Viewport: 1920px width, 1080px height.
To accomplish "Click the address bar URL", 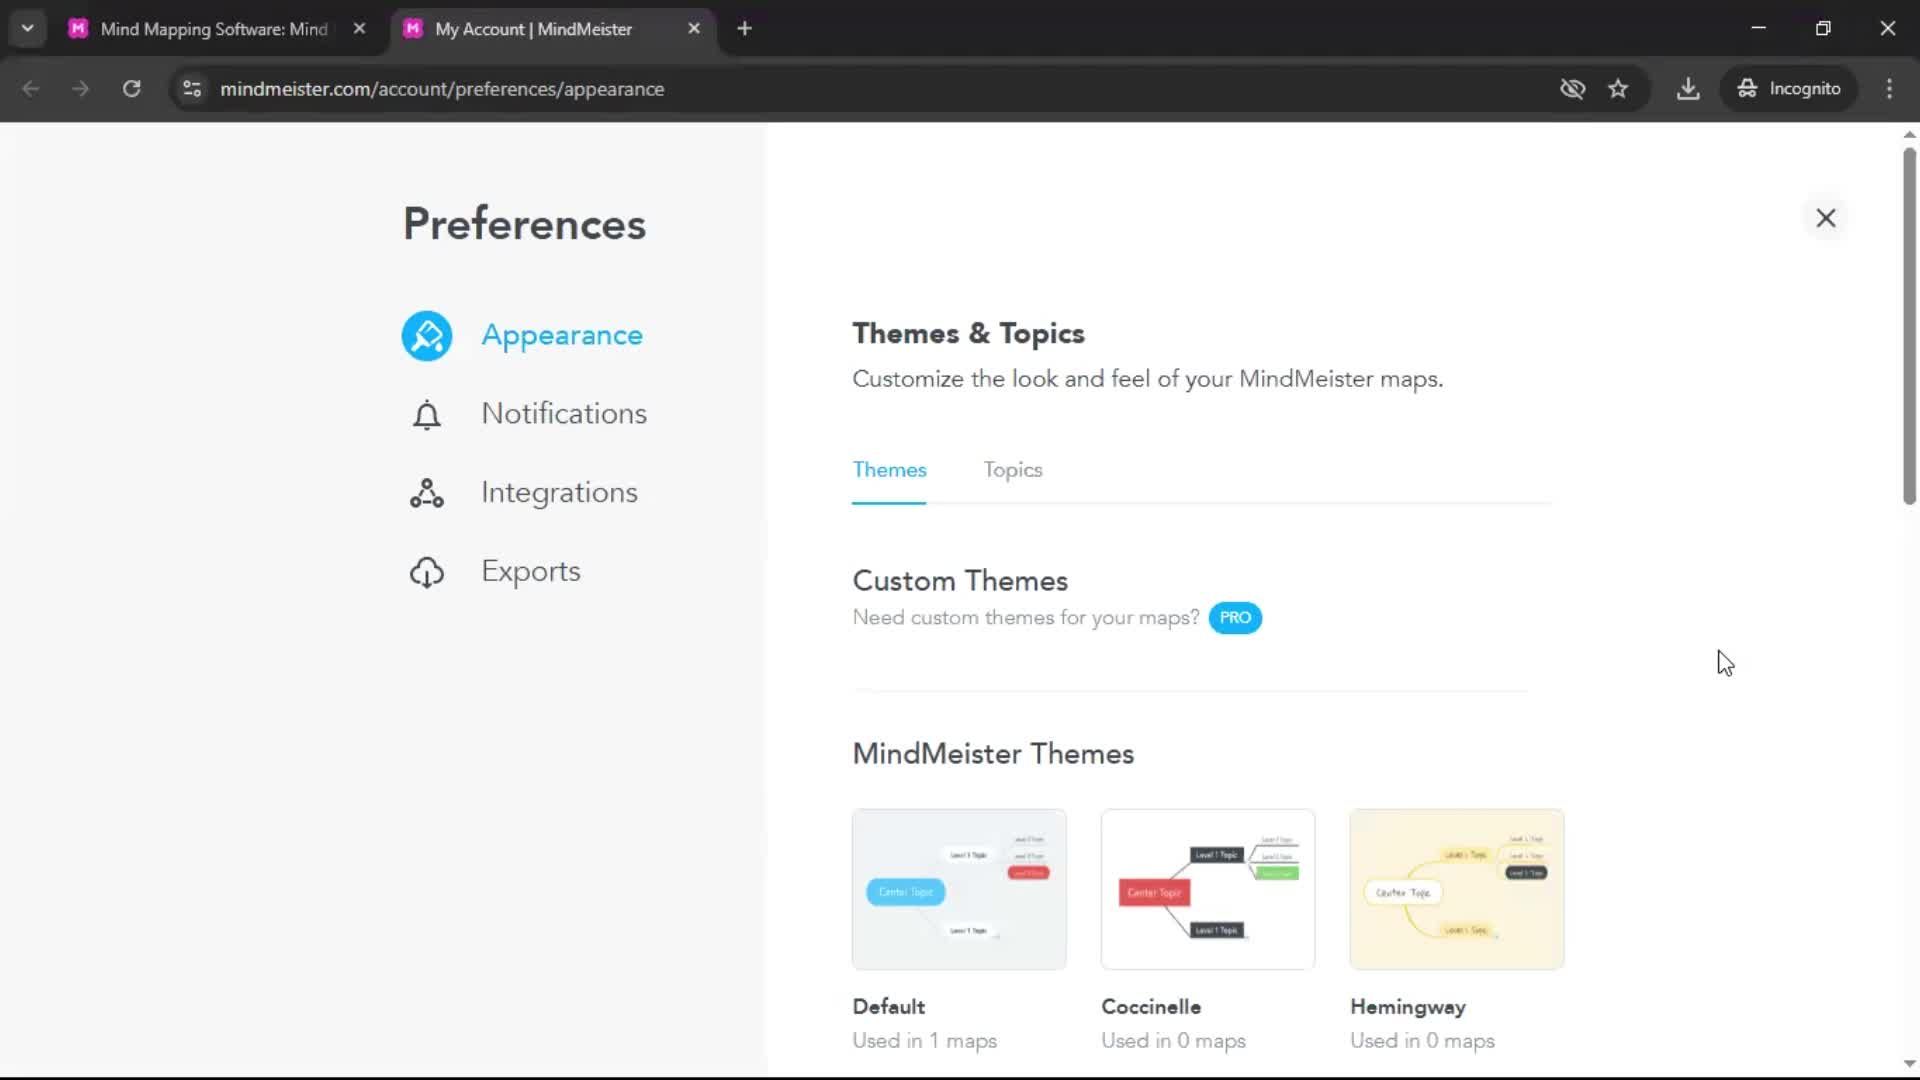I will (442, 89).
